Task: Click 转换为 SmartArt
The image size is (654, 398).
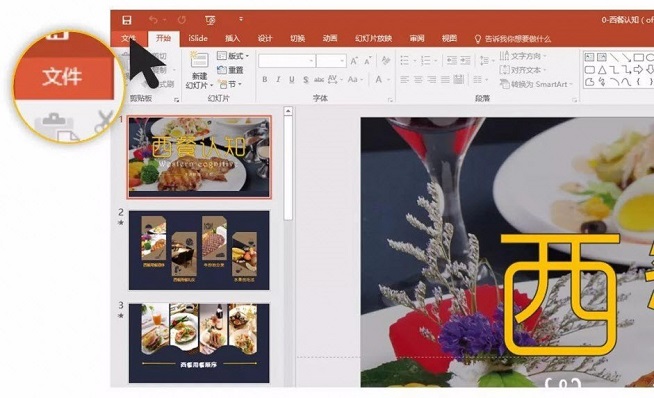Action: click(x=536, y=84)
